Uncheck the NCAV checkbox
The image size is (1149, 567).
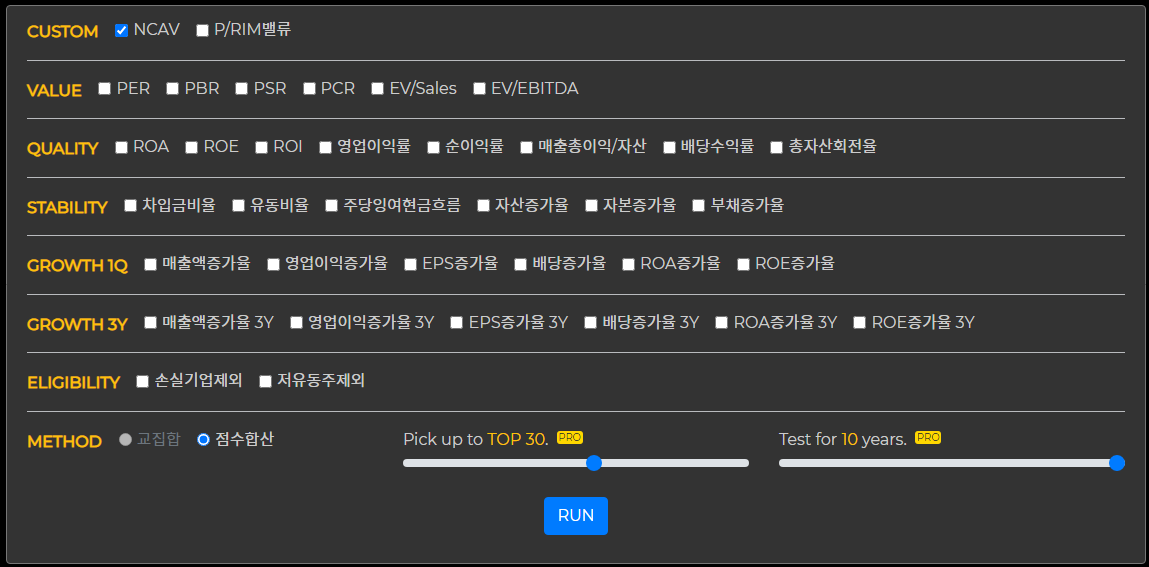[122, 31]
